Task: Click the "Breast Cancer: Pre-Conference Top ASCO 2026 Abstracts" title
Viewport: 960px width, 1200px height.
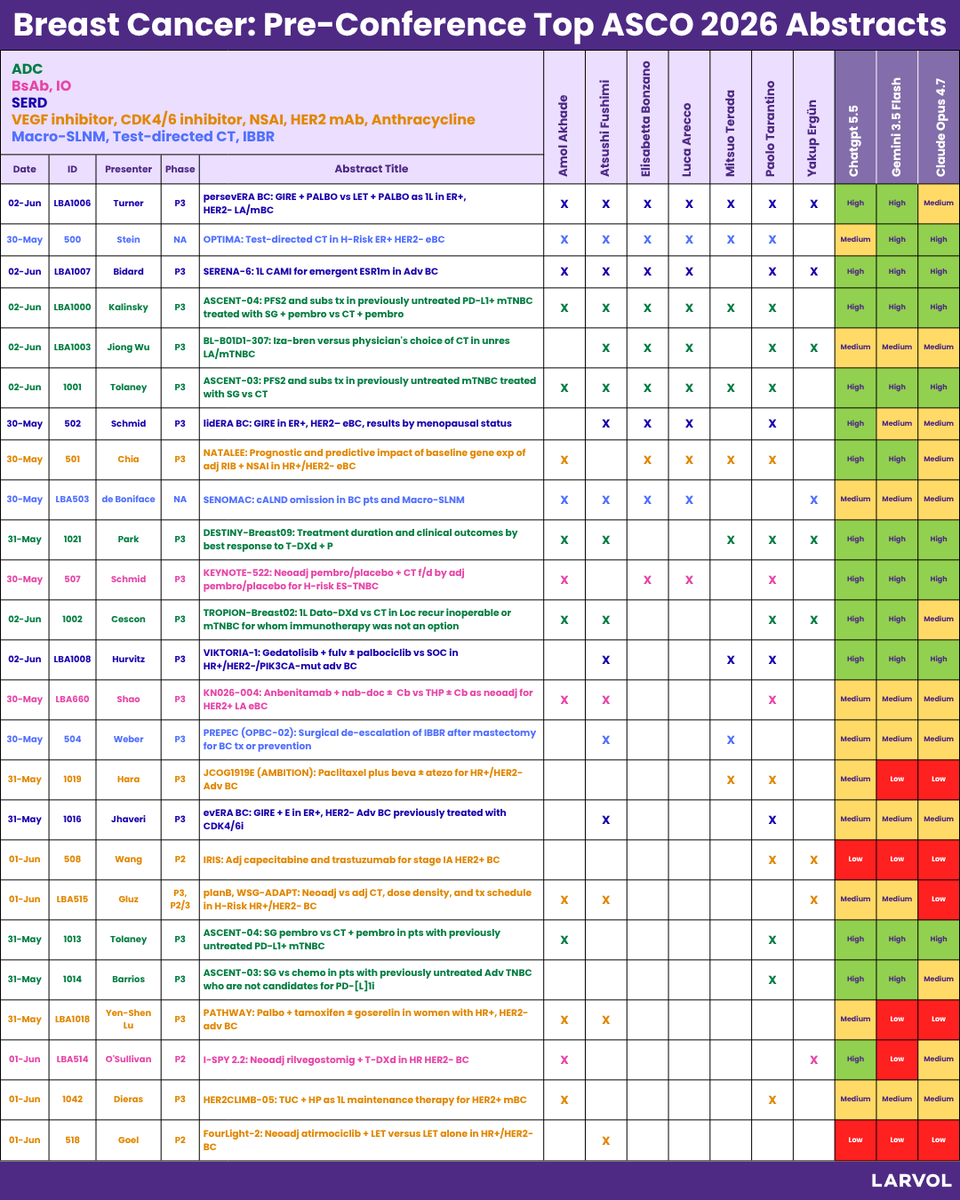Action: (x=480, y=24)
